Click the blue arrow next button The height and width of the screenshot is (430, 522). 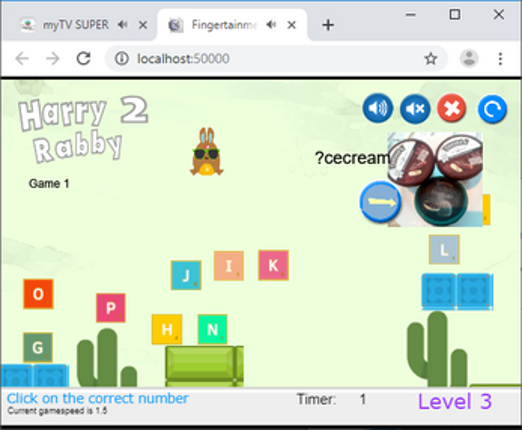click(380, 202)
